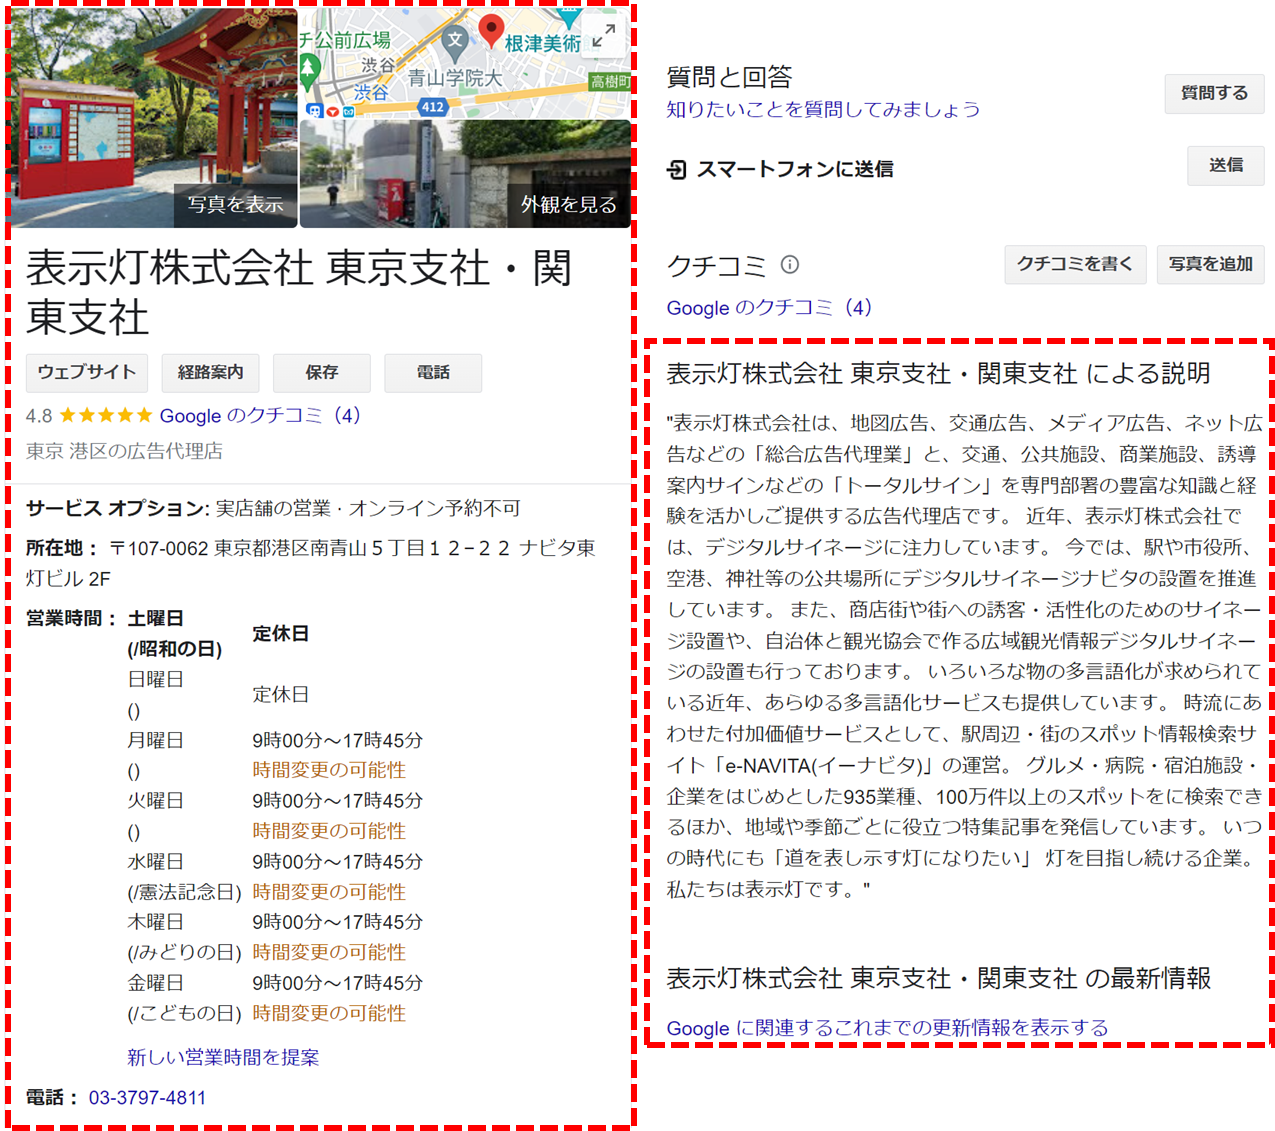Click the クチコミを書く button
This screenshot has height=1131, width=1275.
1075,264
